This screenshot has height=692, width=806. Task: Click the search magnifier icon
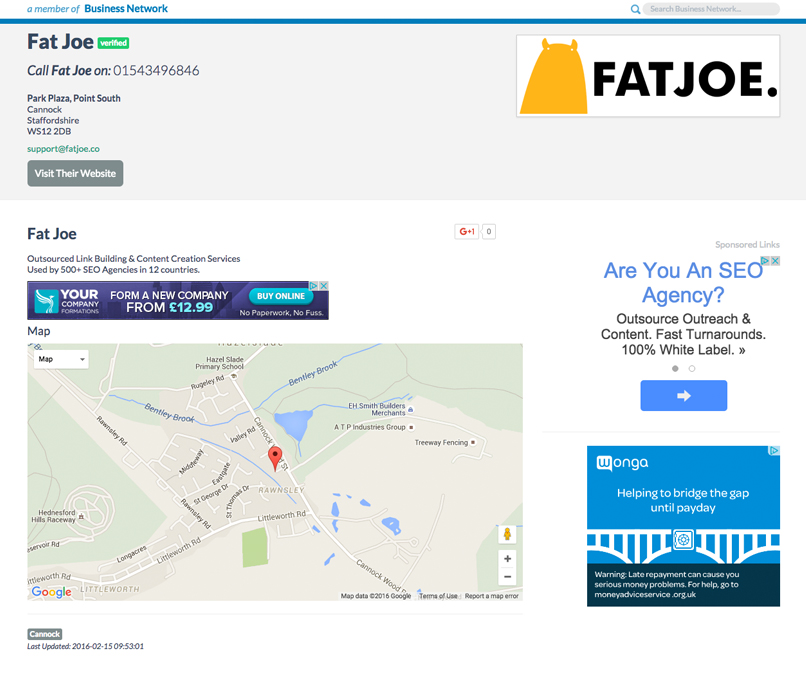(x=635, y=9)
